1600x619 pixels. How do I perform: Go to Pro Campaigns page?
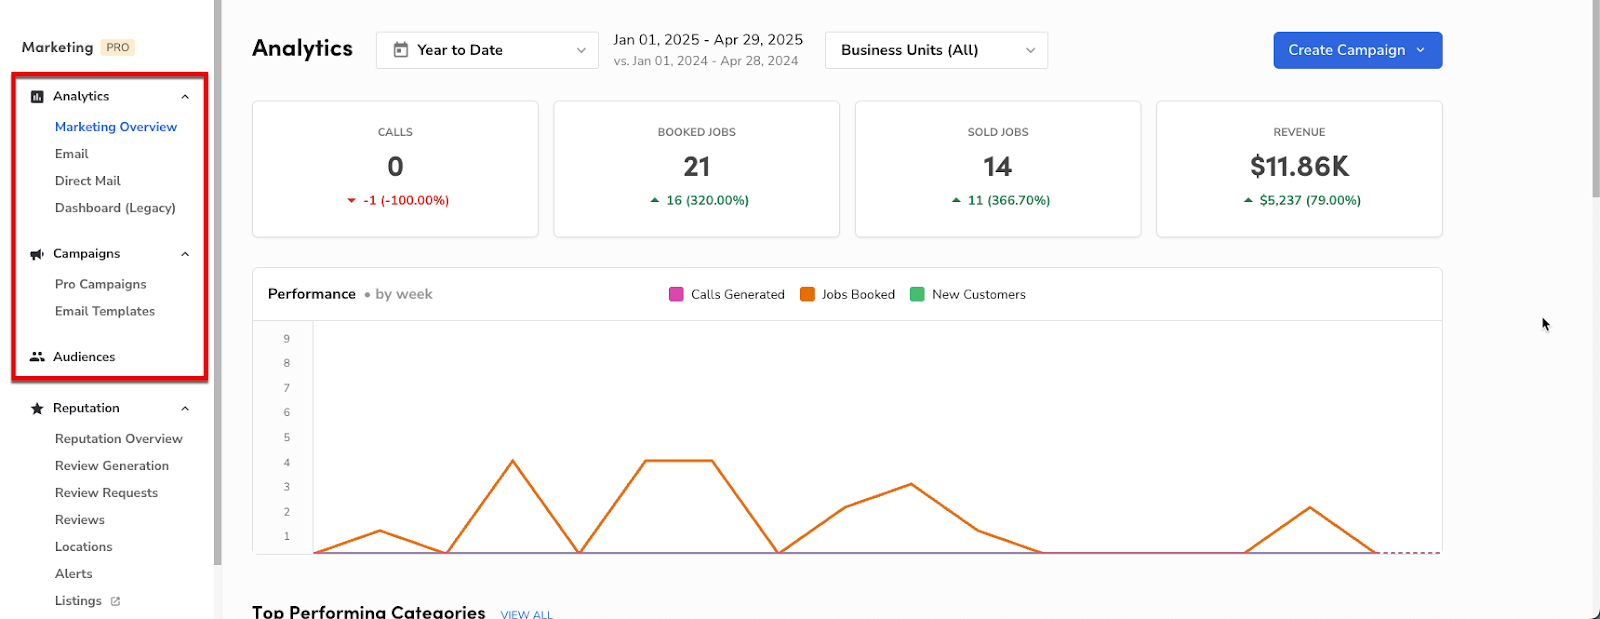point(101,285)
